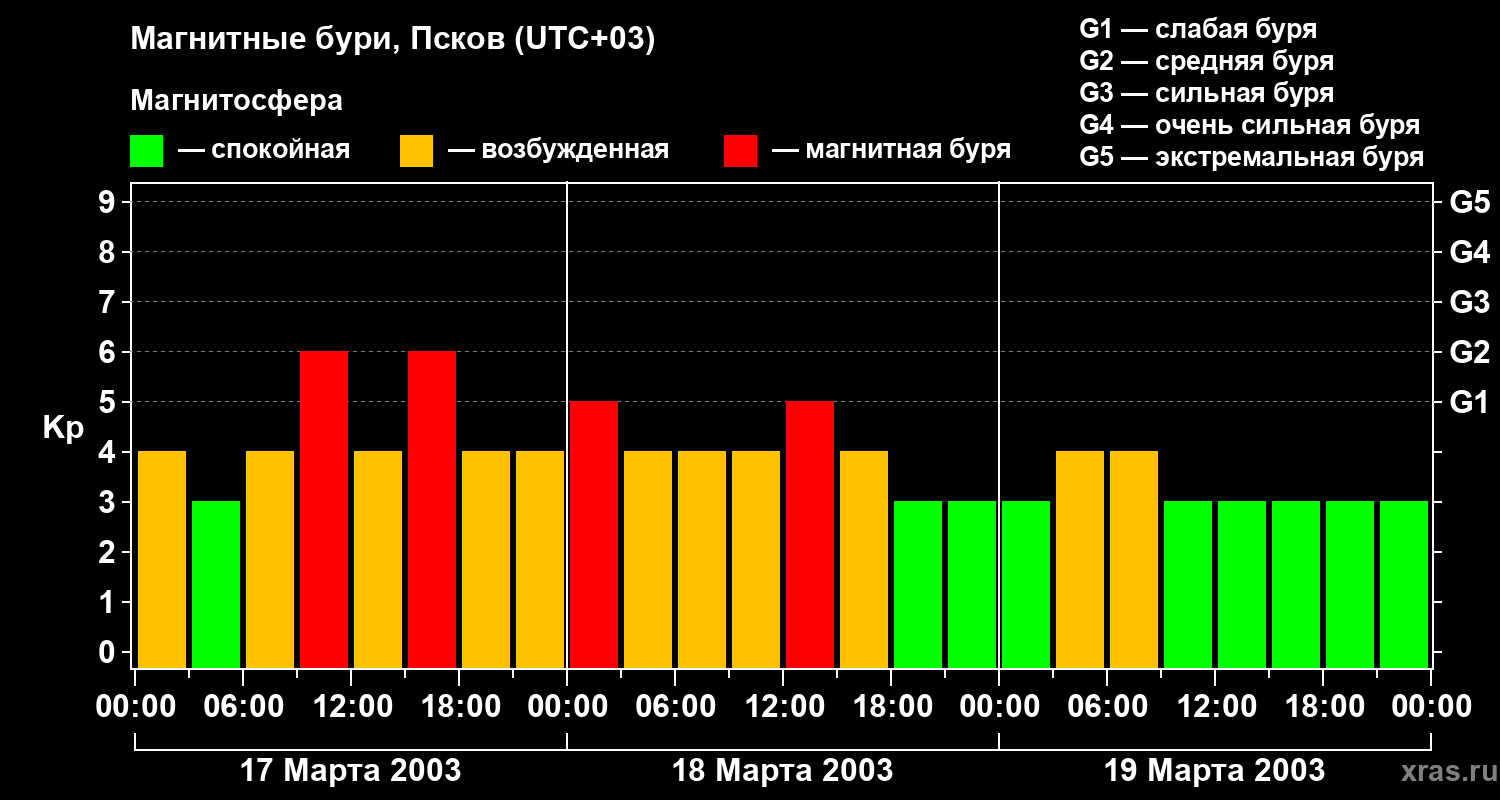This screenshot has height=800, width=1500.
Task: Click '06:00' time label under 19 Марта
Action: pyautogui.click(x=1107, y=707)
